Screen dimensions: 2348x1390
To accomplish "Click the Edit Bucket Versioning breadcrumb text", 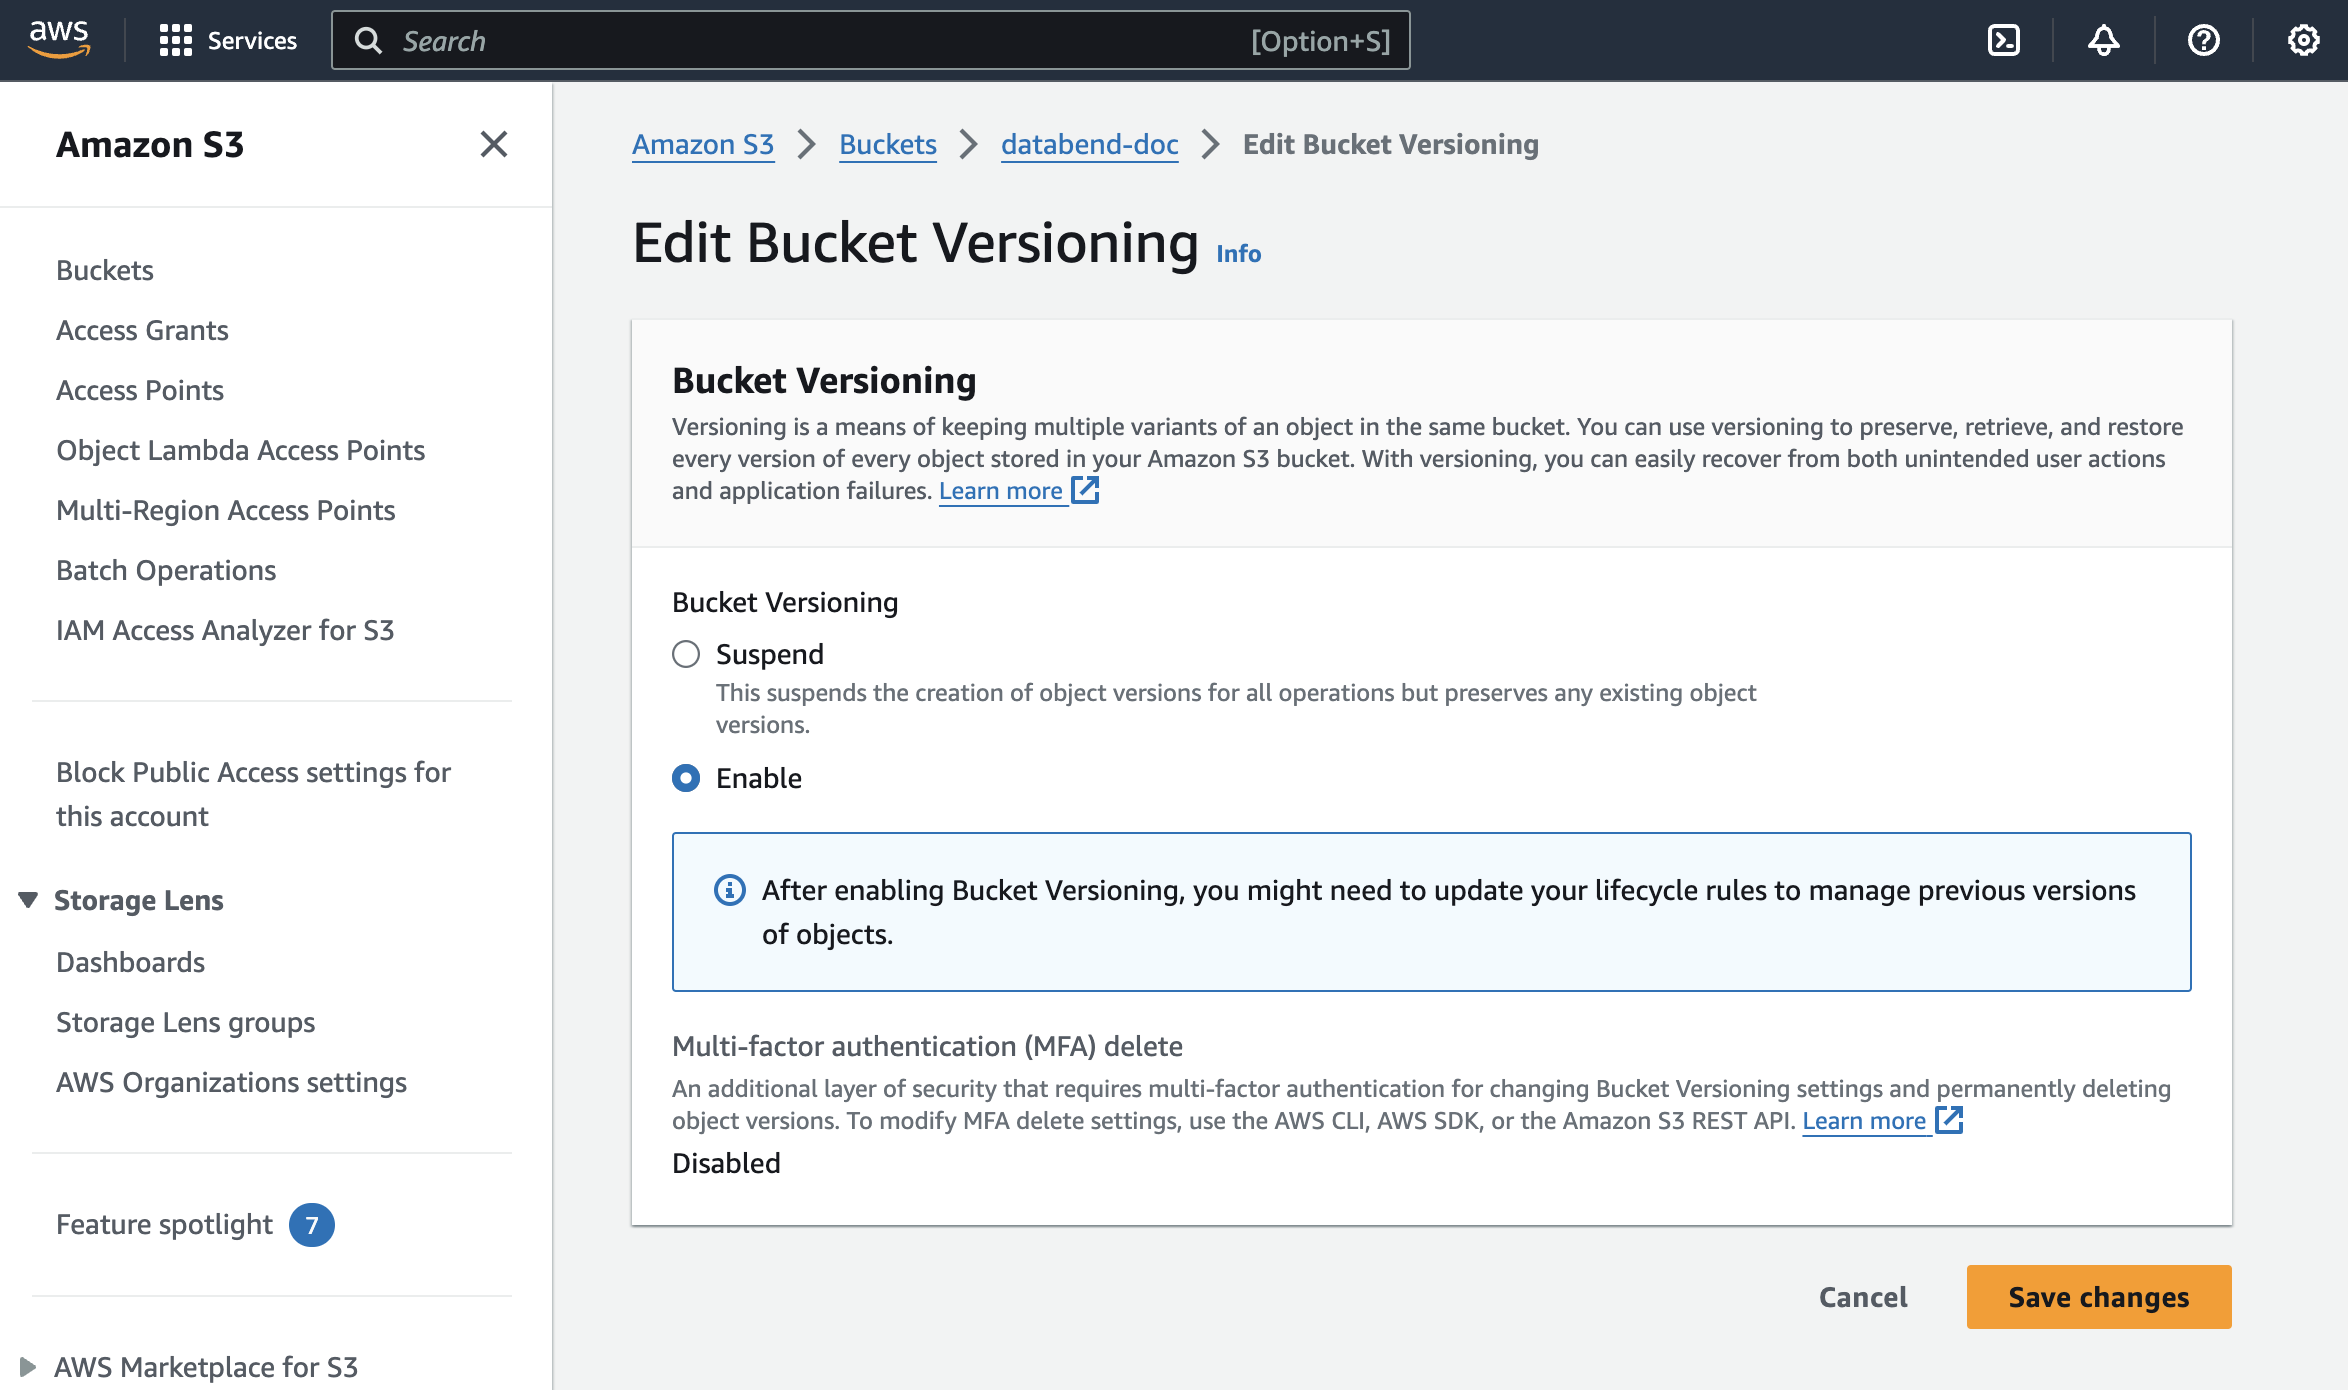I will (x=1390, y=144).
